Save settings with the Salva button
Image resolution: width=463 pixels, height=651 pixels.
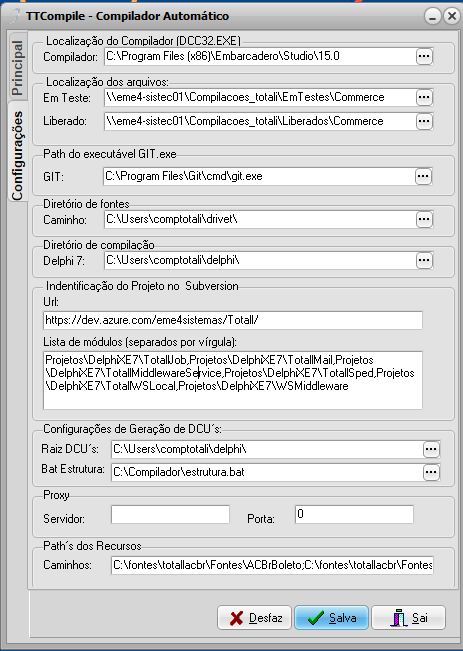(x=331, y=618)
